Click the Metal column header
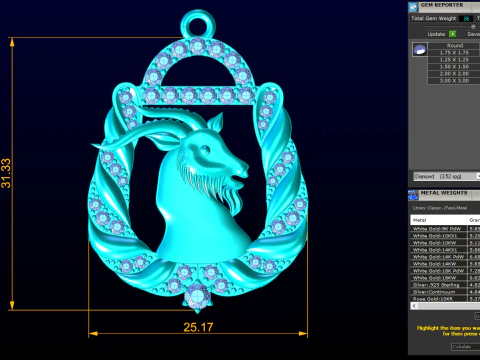 pyautogui.click(x=438, y=220)
